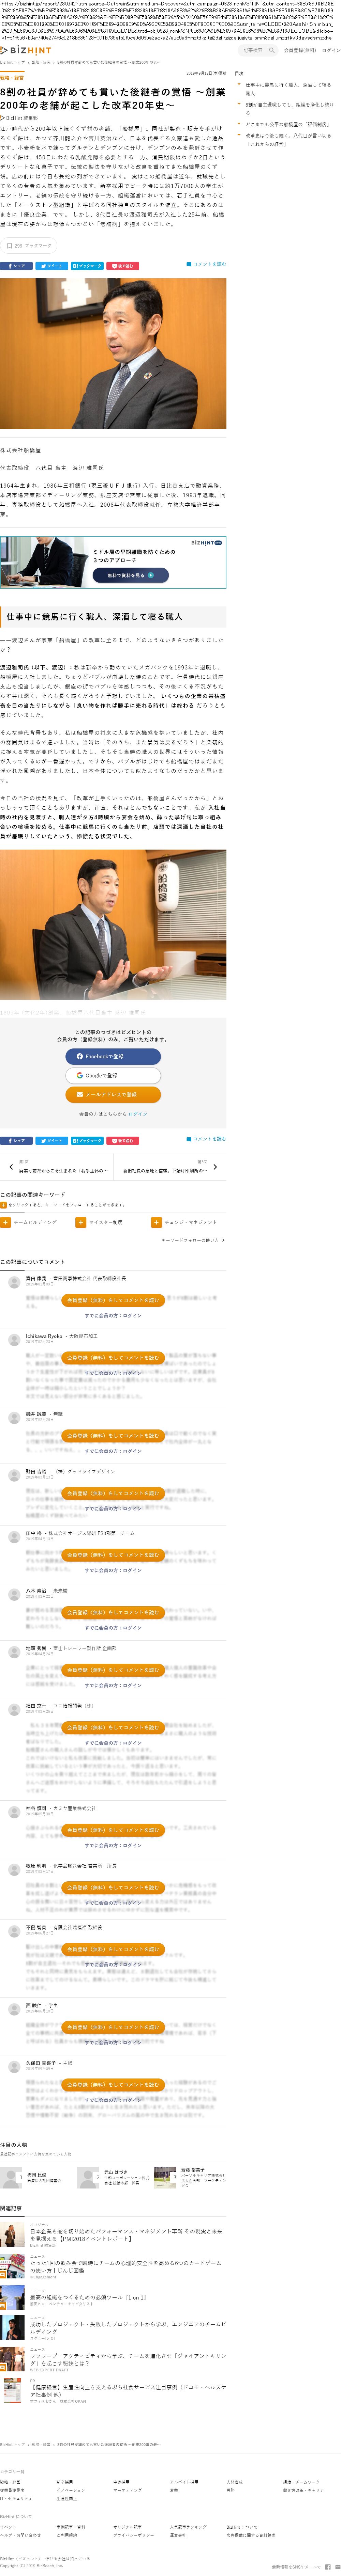Screen dimensions: 341x2576
Task: Click orange 会員登録 button on Ichikawa Ryoko comment
Action: coord(113,1358)
